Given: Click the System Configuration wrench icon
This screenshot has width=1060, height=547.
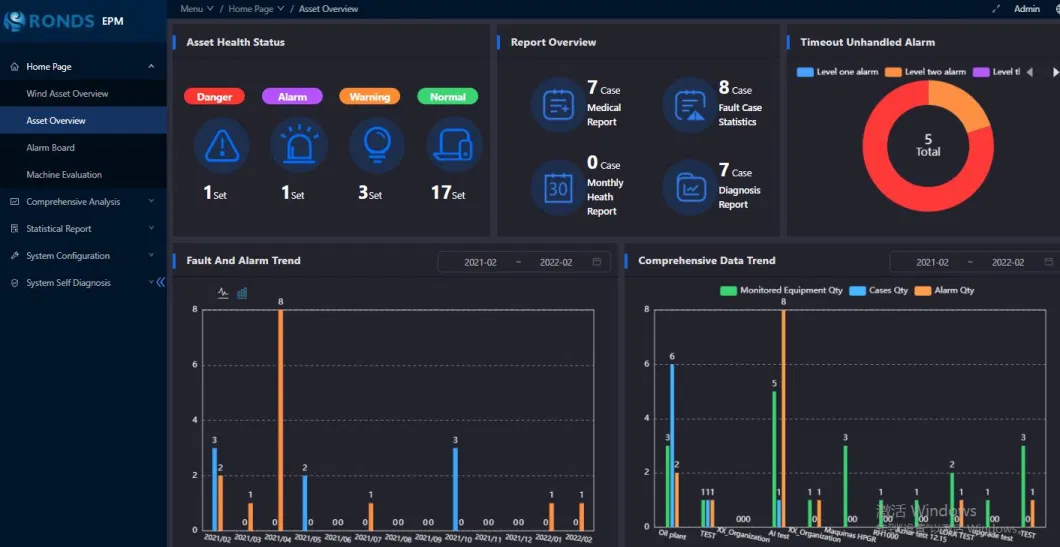Looking at the screenshot, I should pos(14,256).
